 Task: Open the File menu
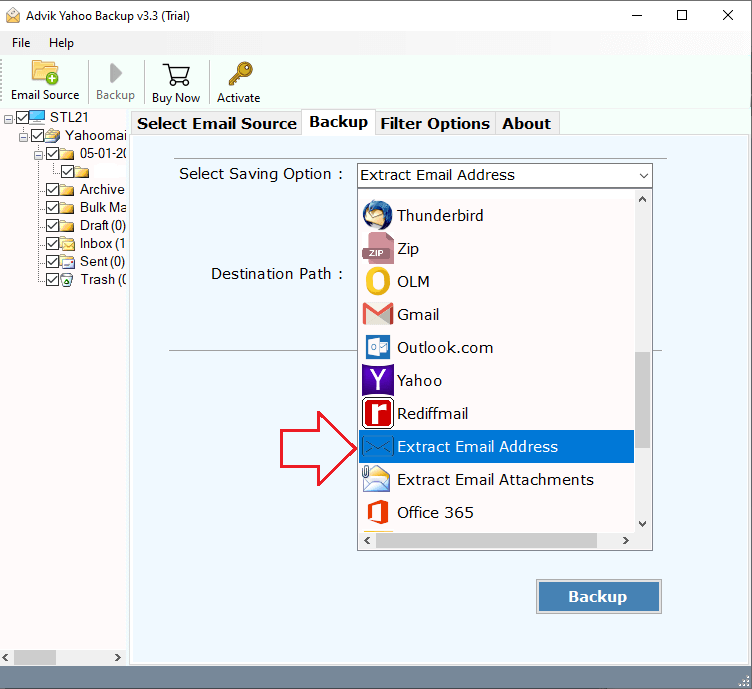(21, 43)
